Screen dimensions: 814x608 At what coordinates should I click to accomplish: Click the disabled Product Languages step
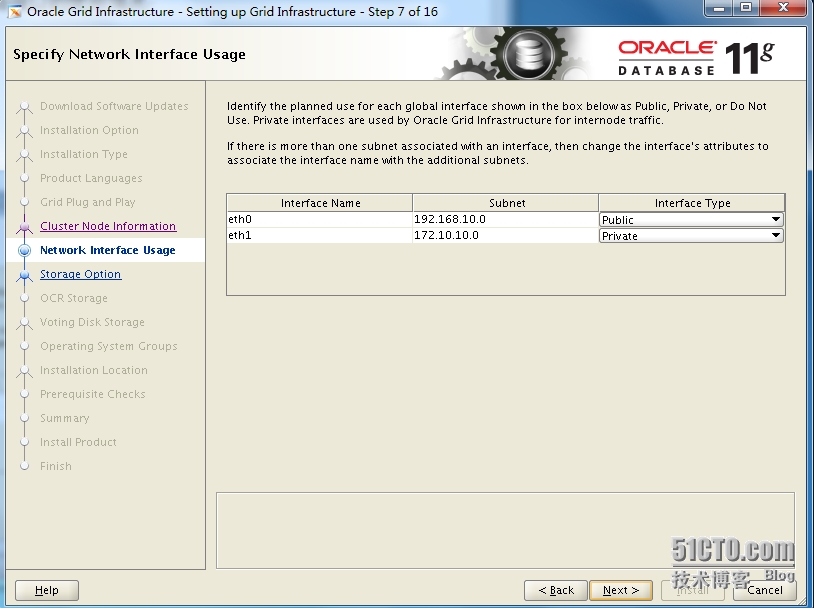pyautogui.click(x=91, y=179)
